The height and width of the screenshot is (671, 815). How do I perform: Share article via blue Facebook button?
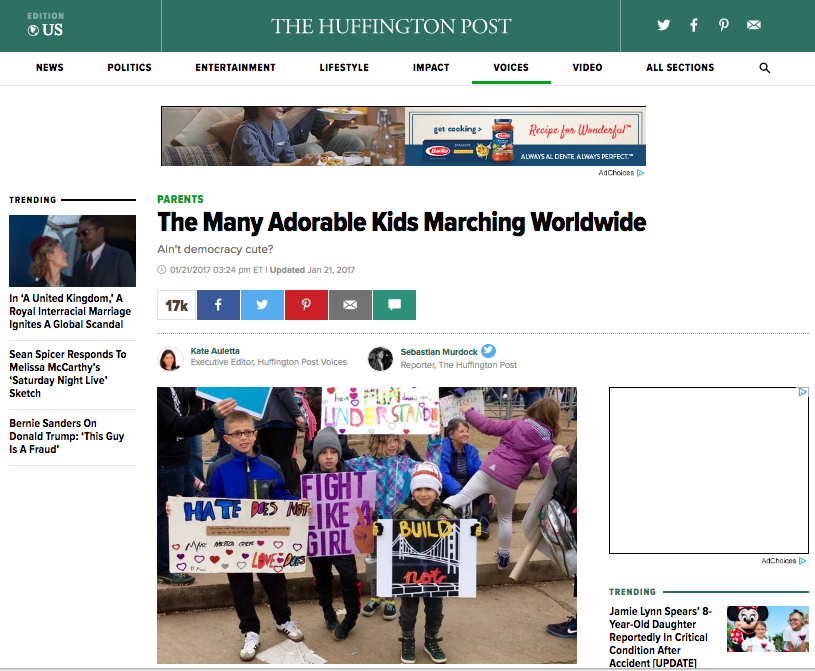(x=218, y=305)
